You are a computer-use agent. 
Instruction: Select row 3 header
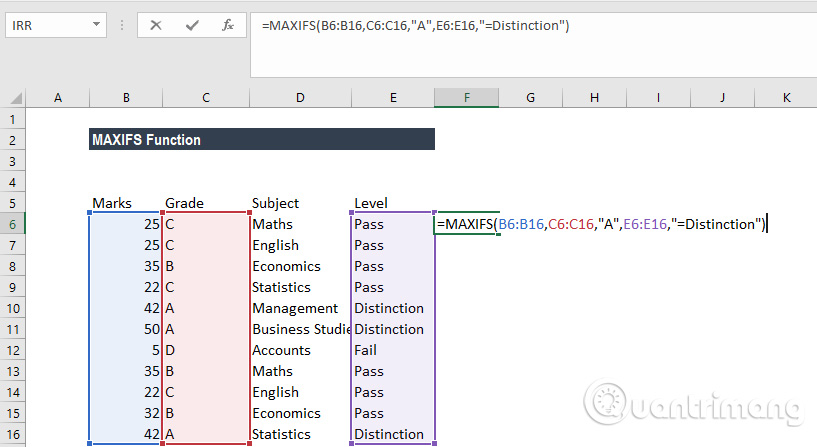(x=13, y=162)
